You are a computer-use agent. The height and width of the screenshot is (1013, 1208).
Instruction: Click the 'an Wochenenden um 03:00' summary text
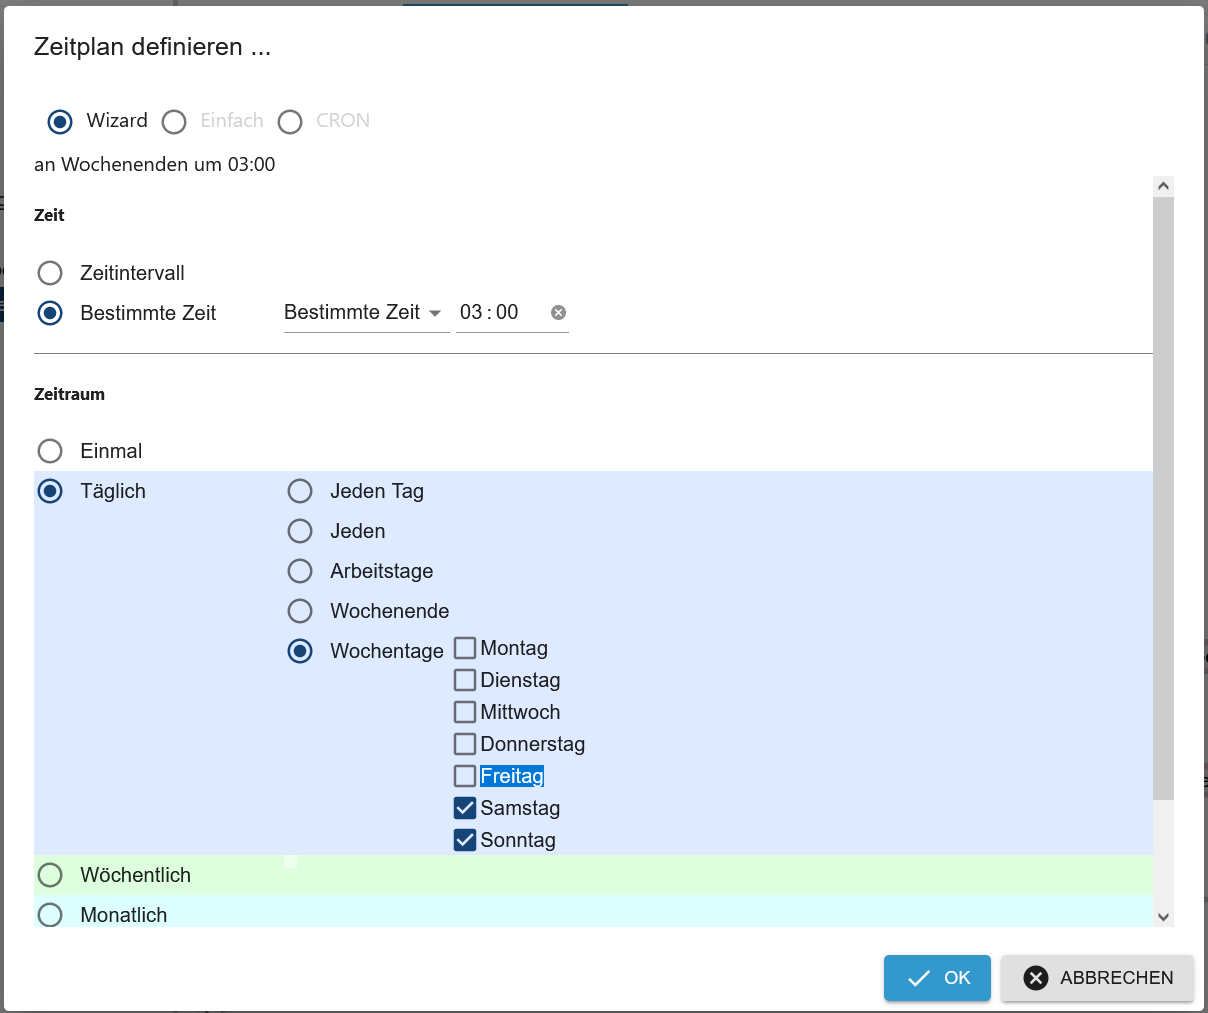click(155, 165)
